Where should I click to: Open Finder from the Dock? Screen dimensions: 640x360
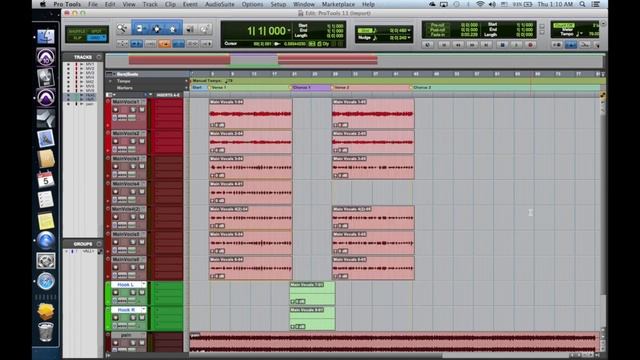46,37
